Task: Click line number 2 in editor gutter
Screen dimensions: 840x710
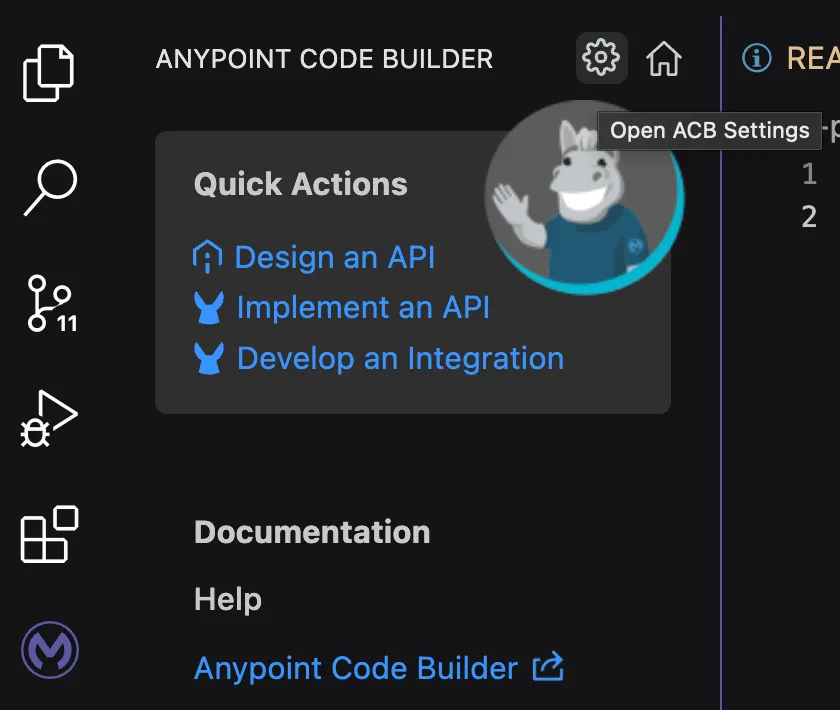Action: tap(809, 217)
